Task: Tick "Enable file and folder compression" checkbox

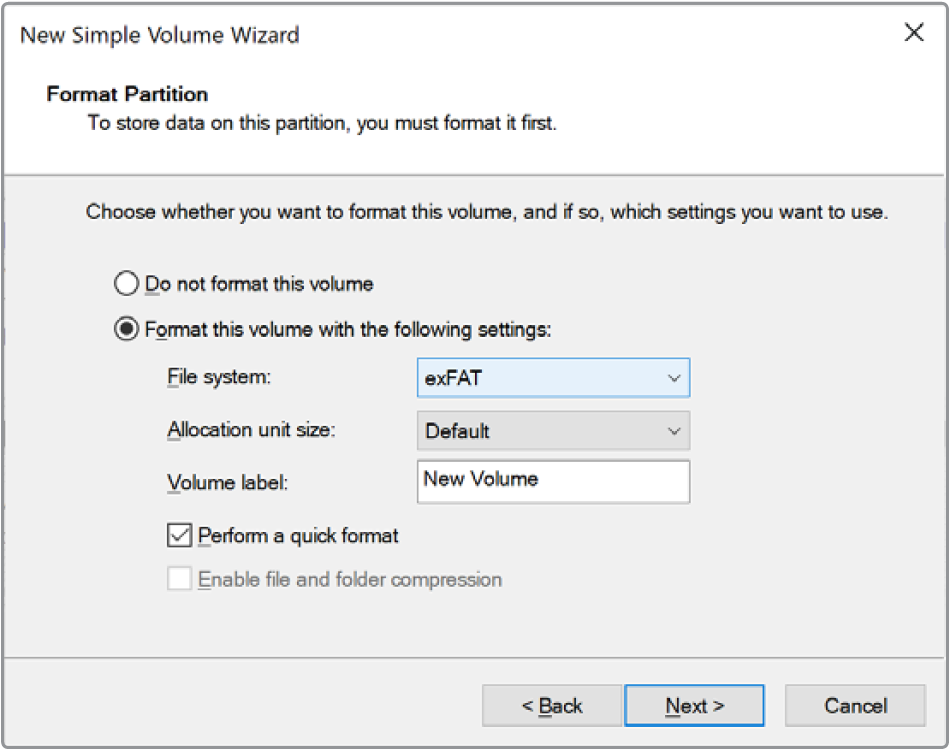Action: 180,579
